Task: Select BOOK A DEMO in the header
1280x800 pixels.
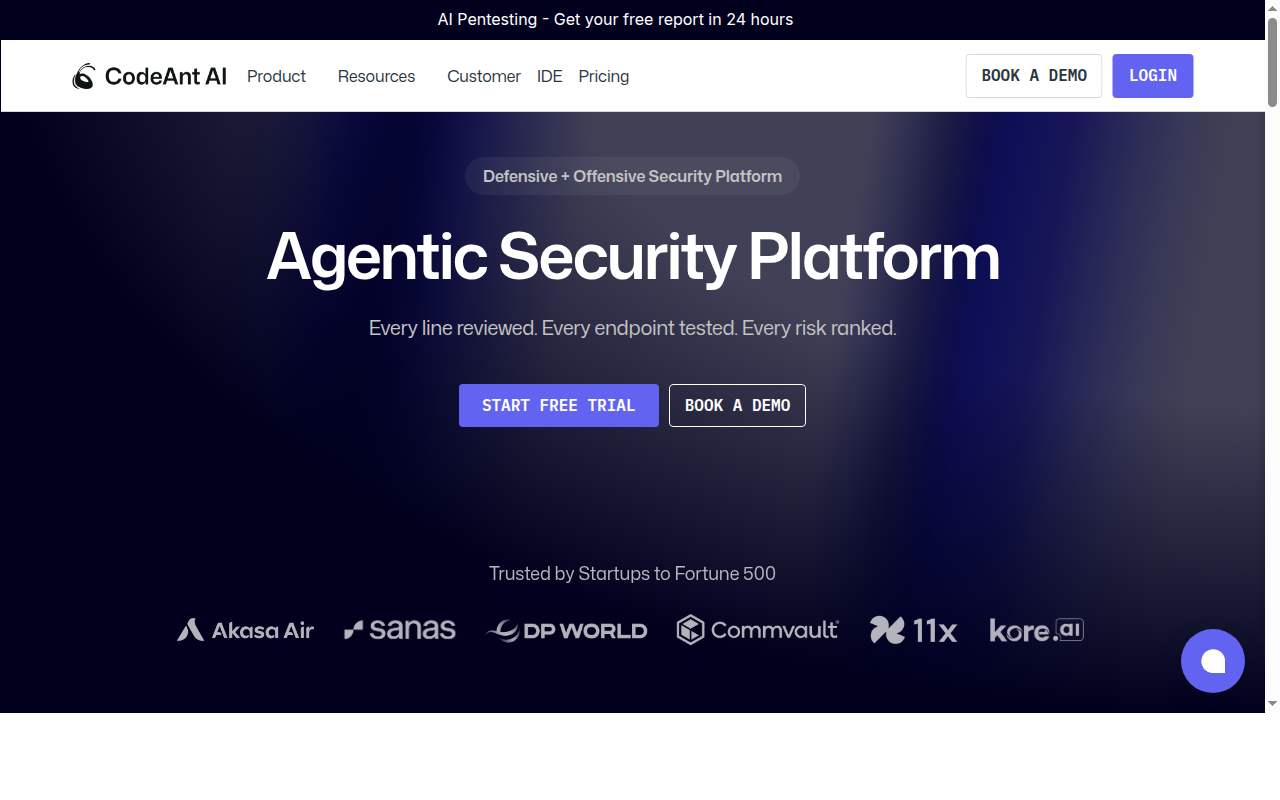Action: 1033,75
